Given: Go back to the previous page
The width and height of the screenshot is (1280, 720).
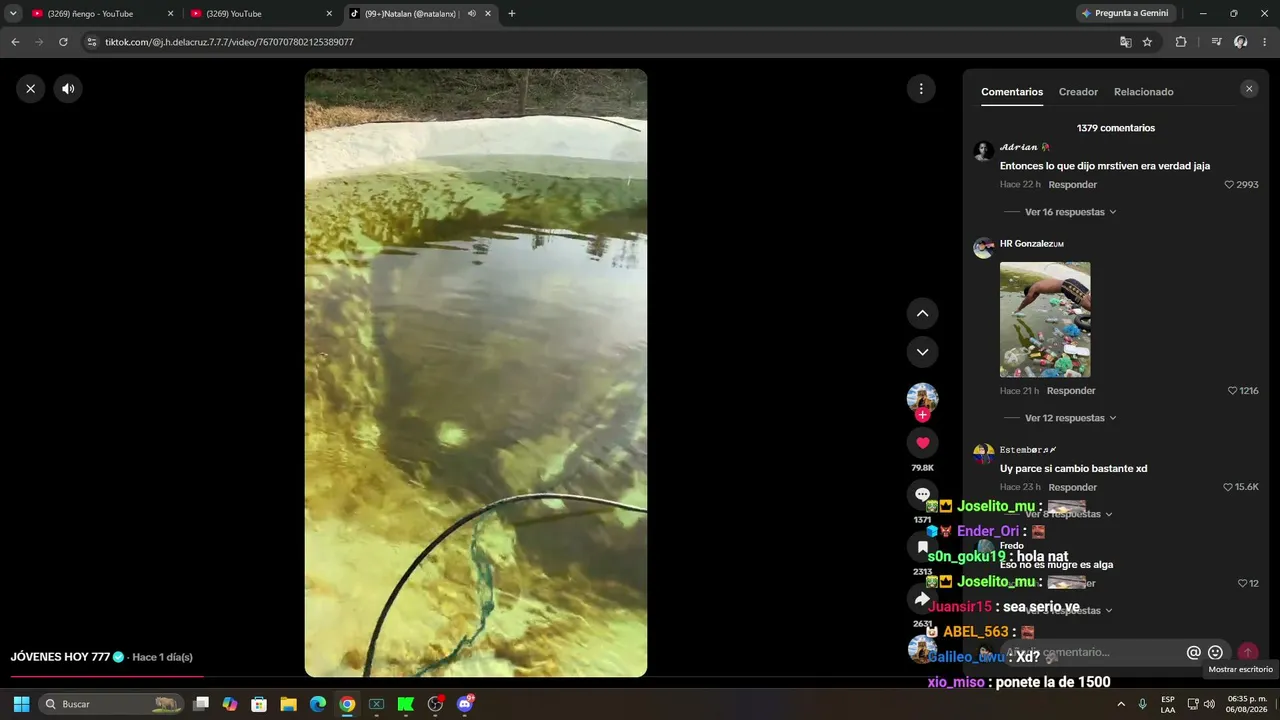Looking at the screenshot, I should (x=15, y=42).
